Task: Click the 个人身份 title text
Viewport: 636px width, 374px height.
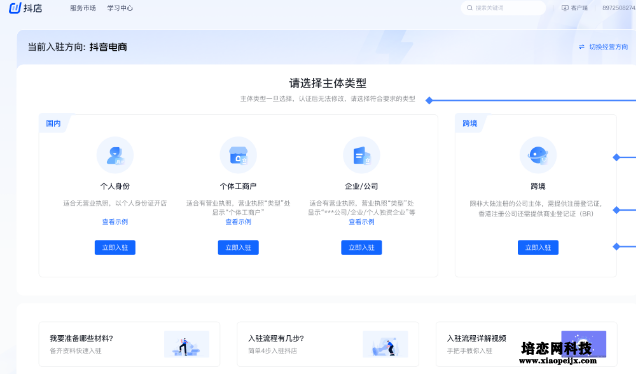Action: coord(115,186)
